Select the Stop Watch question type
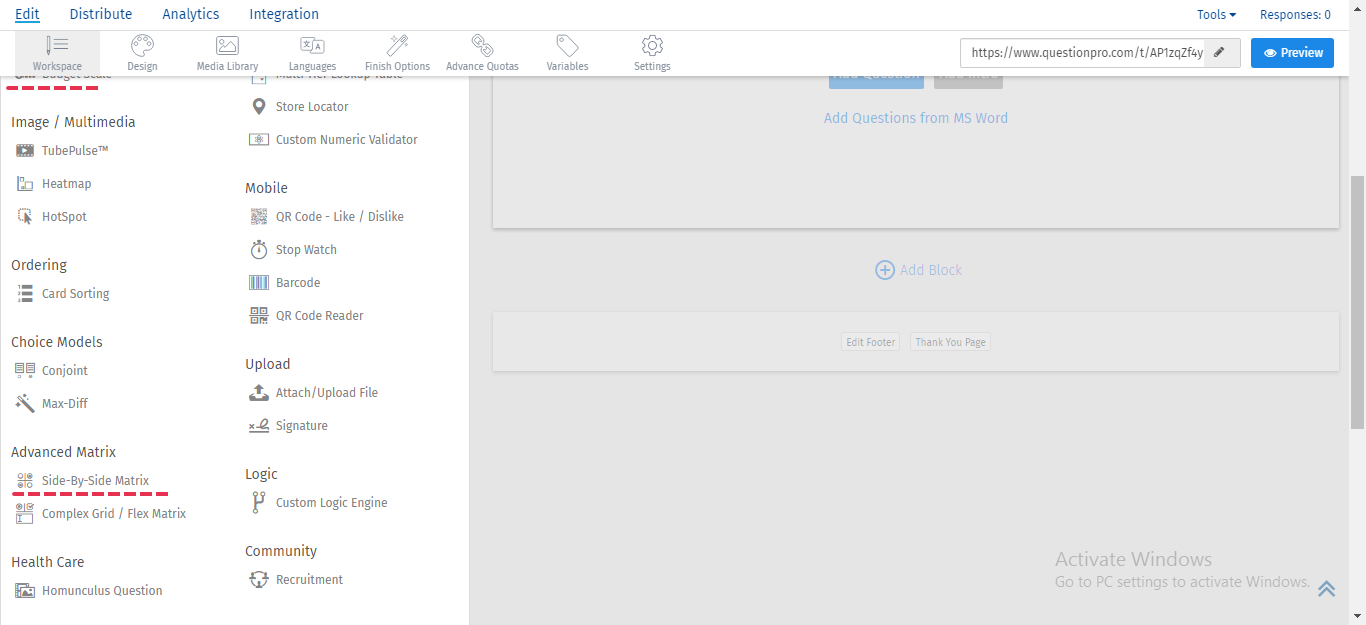This screenshot has width=1366, height=625. click(x=305, y=250)
